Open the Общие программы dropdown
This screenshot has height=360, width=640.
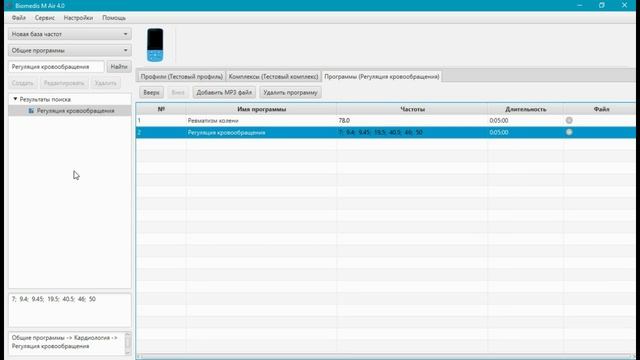(70, 50)
